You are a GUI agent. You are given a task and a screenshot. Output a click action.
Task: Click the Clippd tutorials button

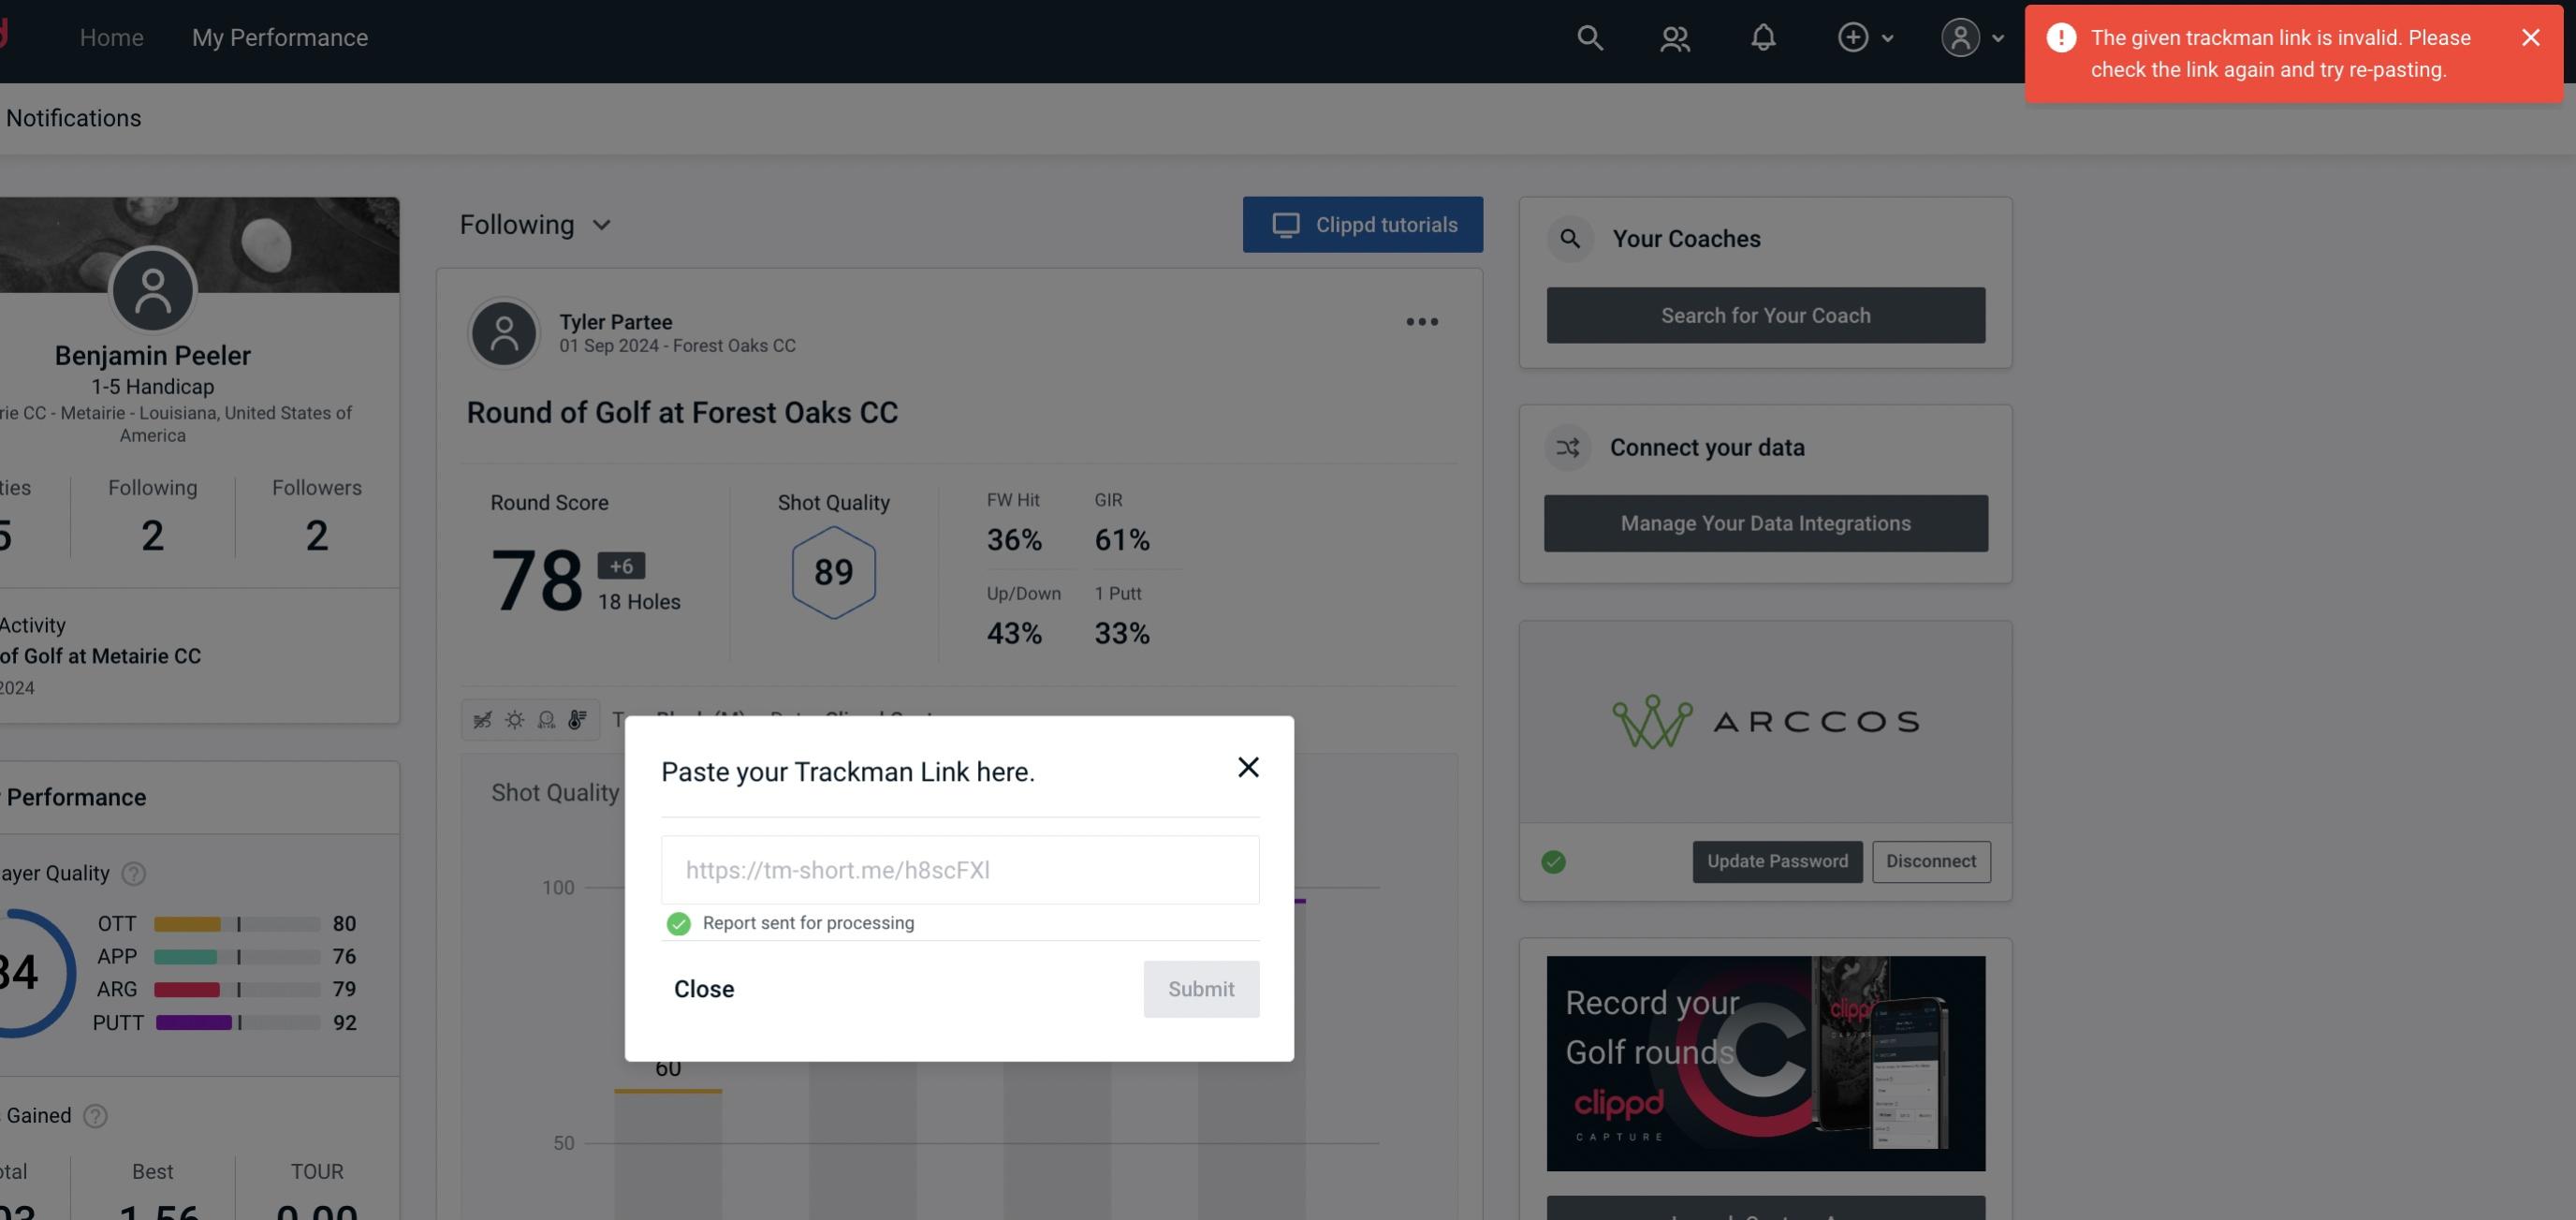(1364, 224)
